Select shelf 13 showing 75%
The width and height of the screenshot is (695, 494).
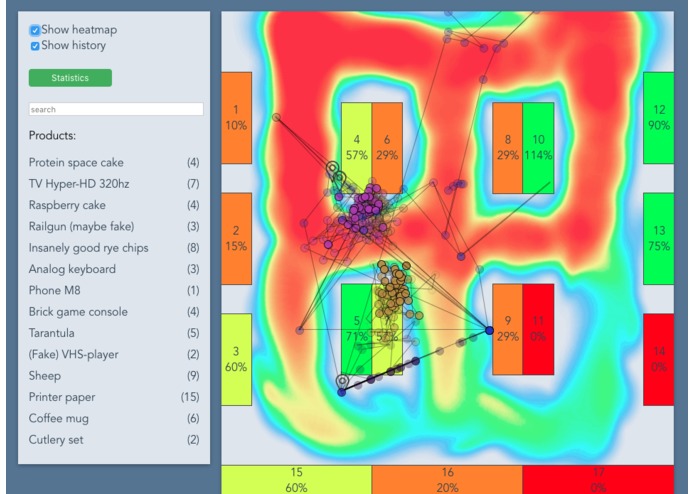pos(659,238)
